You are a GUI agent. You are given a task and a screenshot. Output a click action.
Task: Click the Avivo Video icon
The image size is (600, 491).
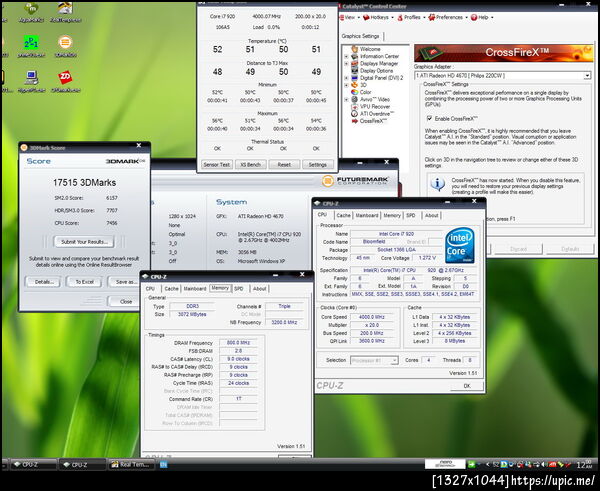355,100
